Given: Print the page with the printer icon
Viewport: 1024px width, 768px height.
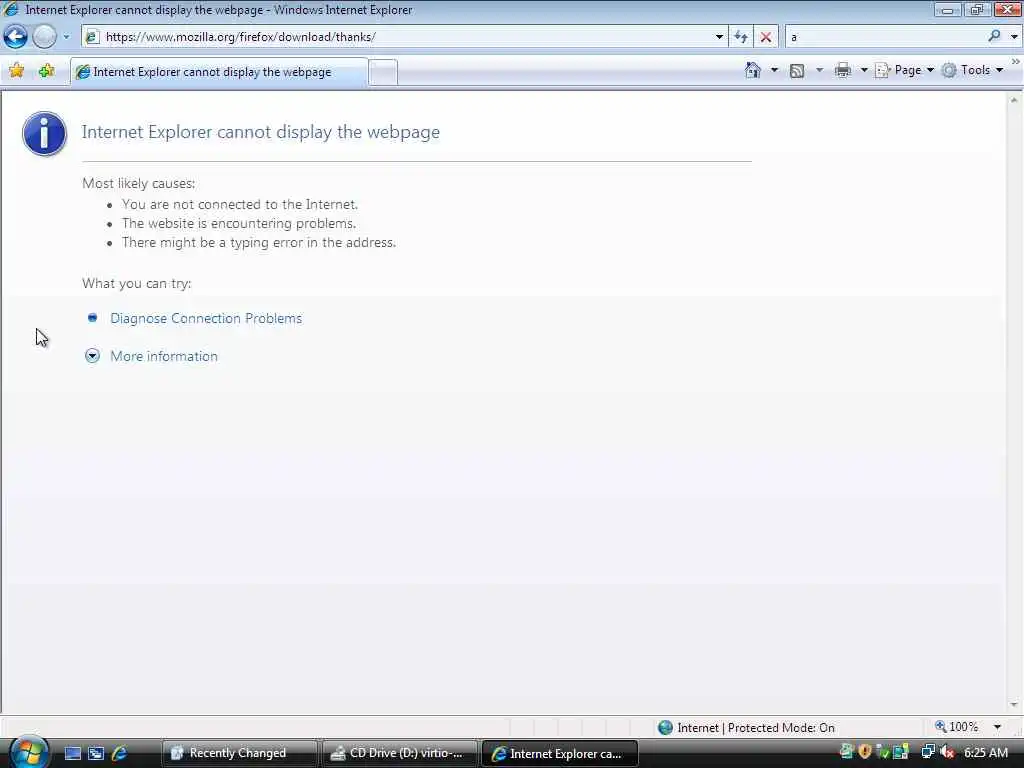Looking at the screenshot, I should [x=843, y=70].
